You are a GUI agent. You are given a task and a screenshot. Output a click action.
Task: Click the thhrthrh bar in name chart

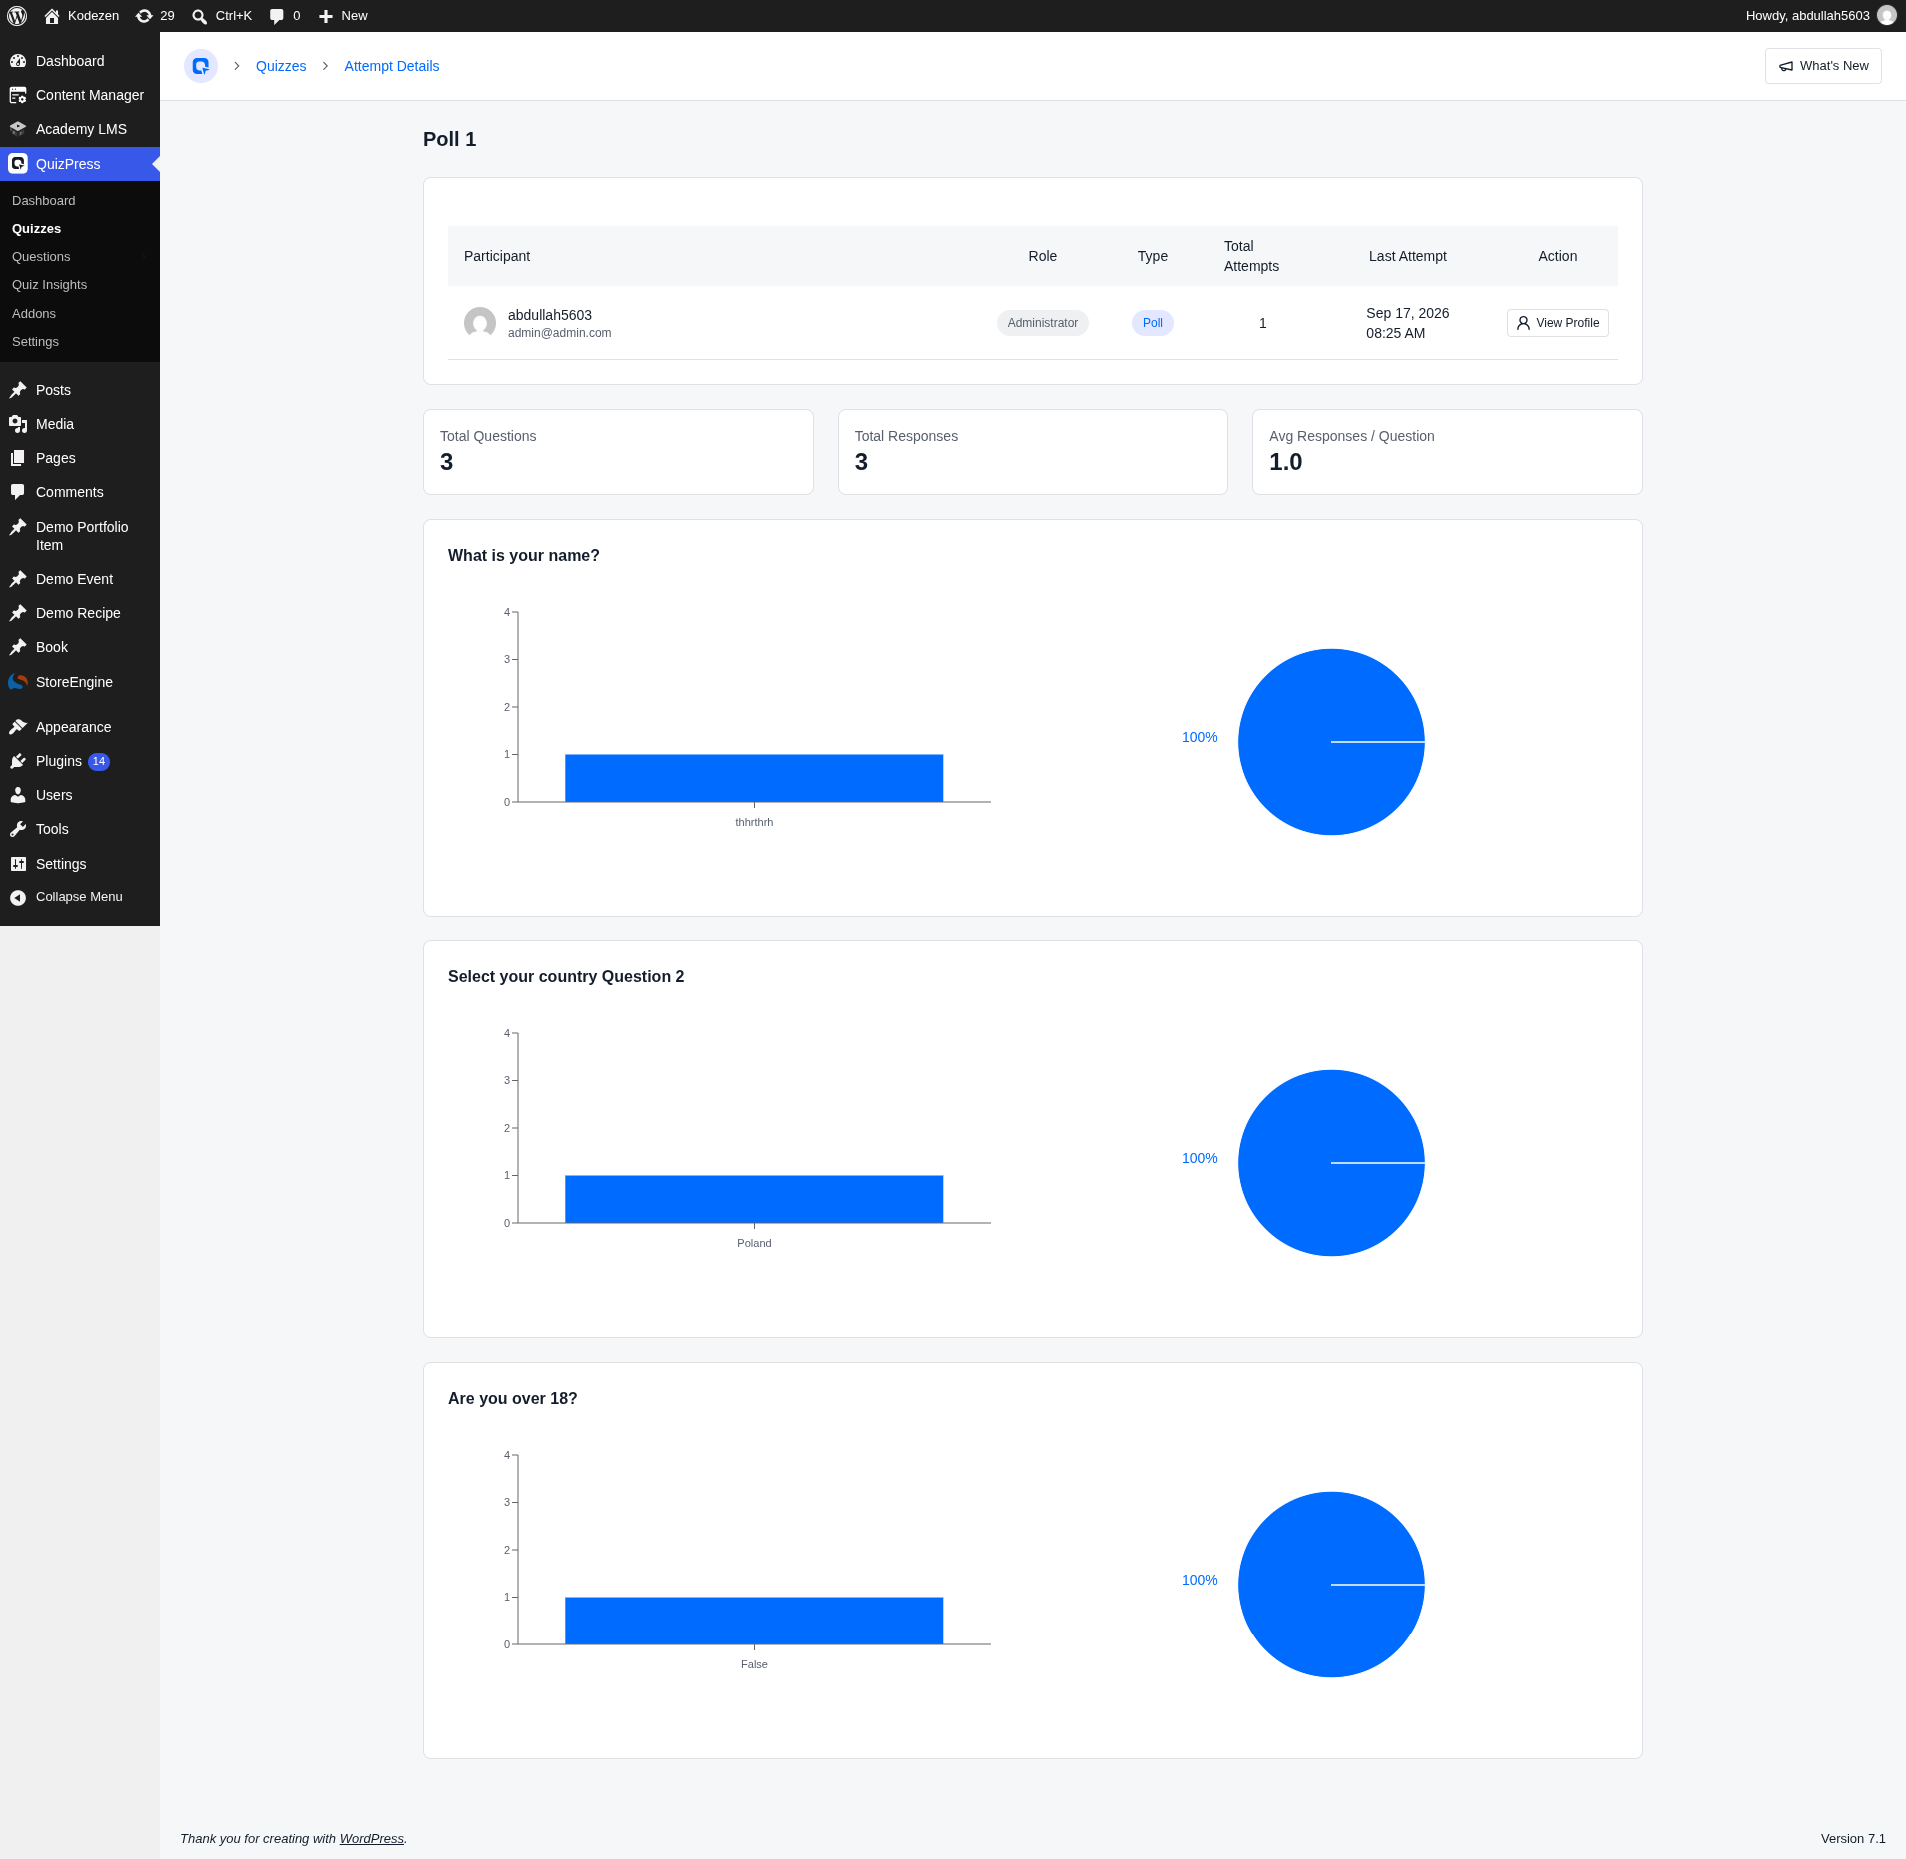coord(754,778)
